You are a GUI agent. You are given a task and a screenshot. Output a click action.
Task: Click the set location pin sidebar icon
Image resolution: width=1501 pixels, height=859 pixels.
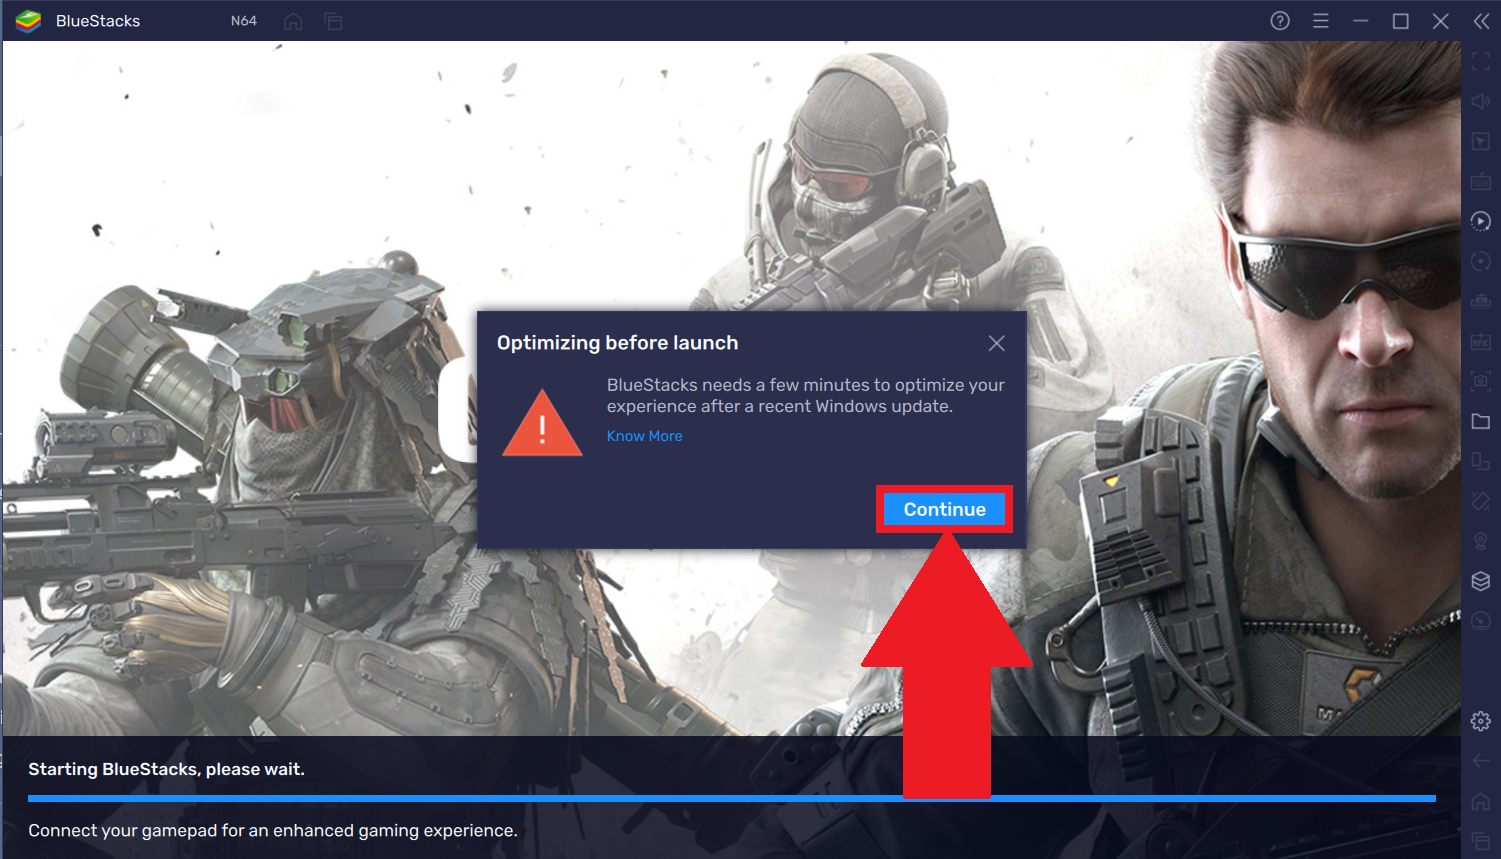[x=1481, y=541]
